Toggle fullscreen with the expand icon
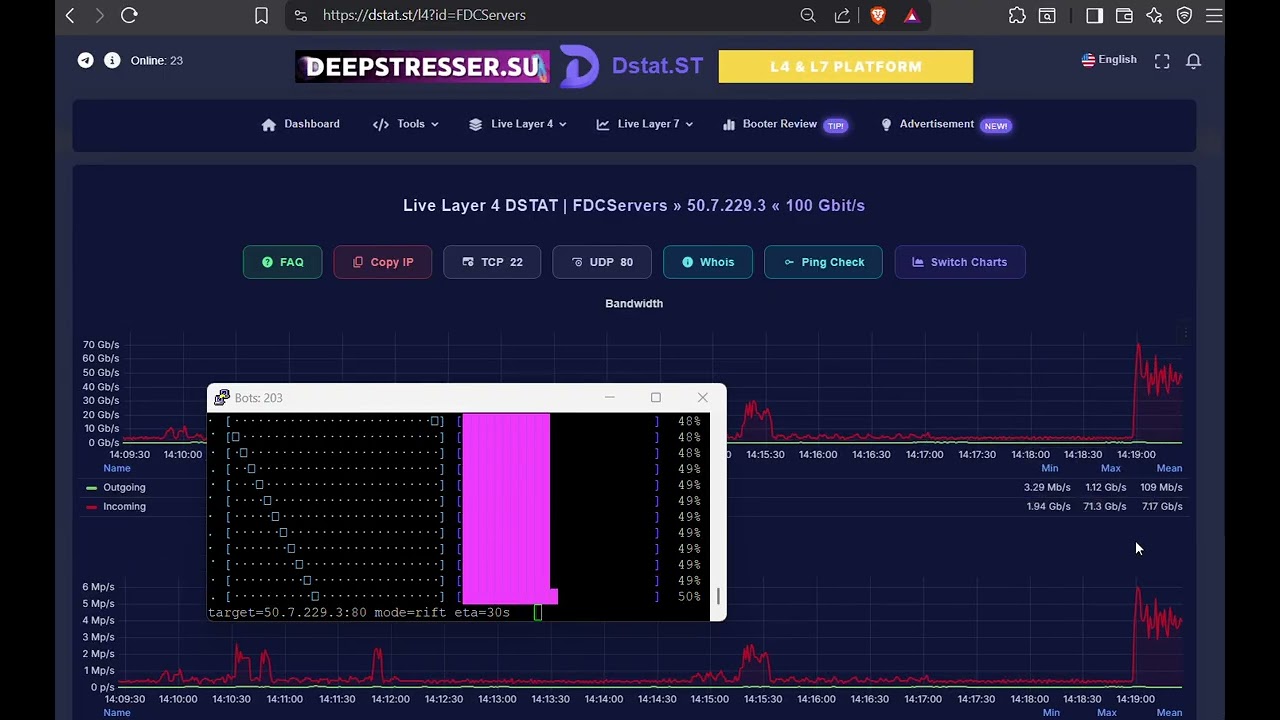This screenshot has width=1280, height=720. pyautogui.click(x=1162, y=61)
